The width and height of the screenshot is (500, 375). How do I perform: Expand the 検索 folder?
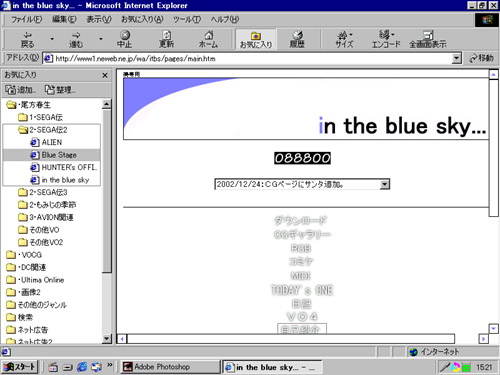tap(19, 317)
